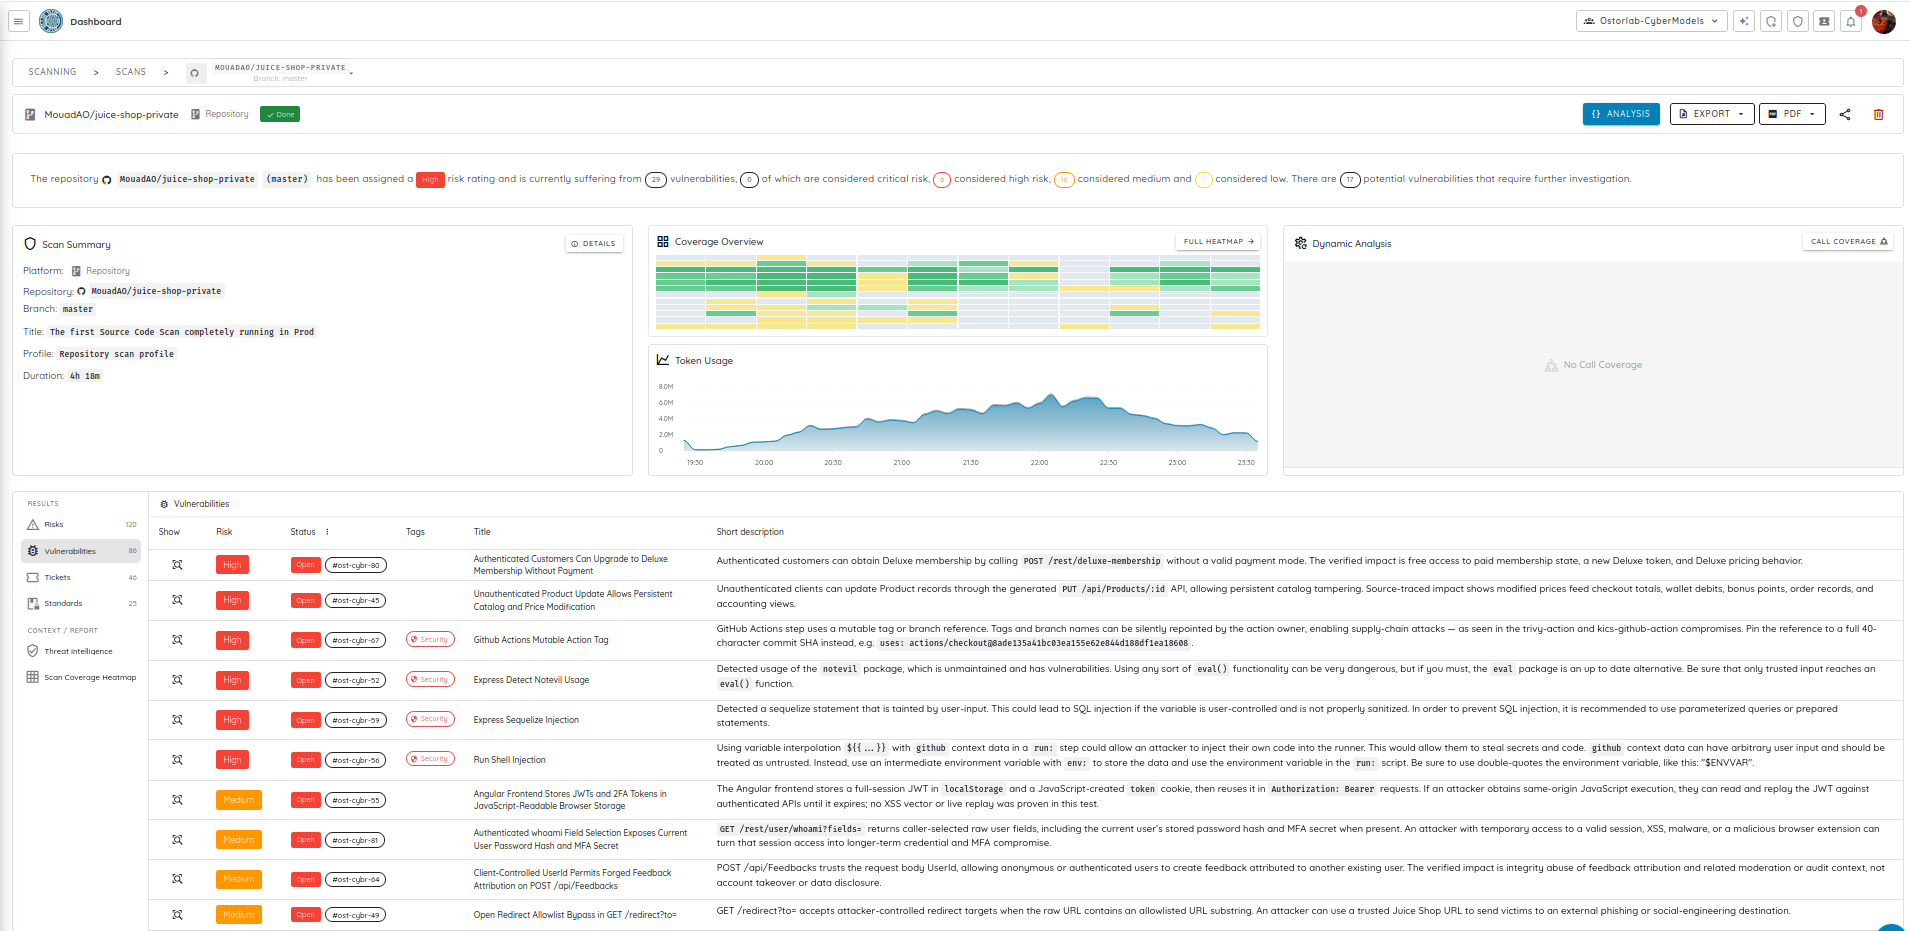Show details of Github Actions Mutable Action Tag

[x=177, y=640]
